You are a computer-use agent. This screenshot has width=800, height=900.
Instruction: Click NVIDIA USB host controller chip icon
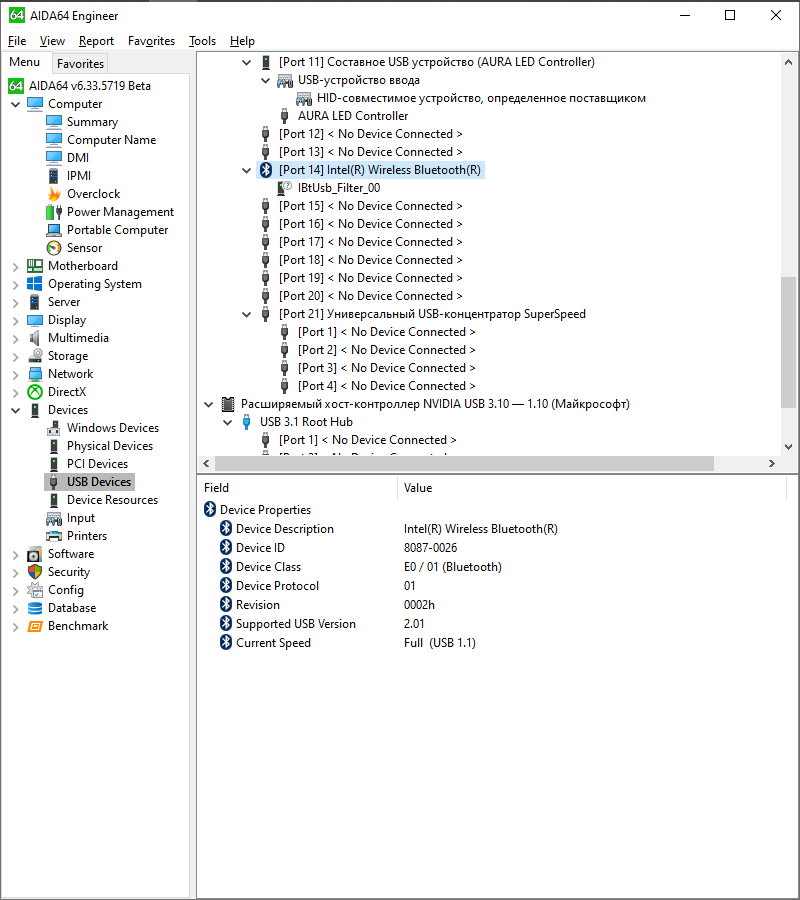(228, 404)
